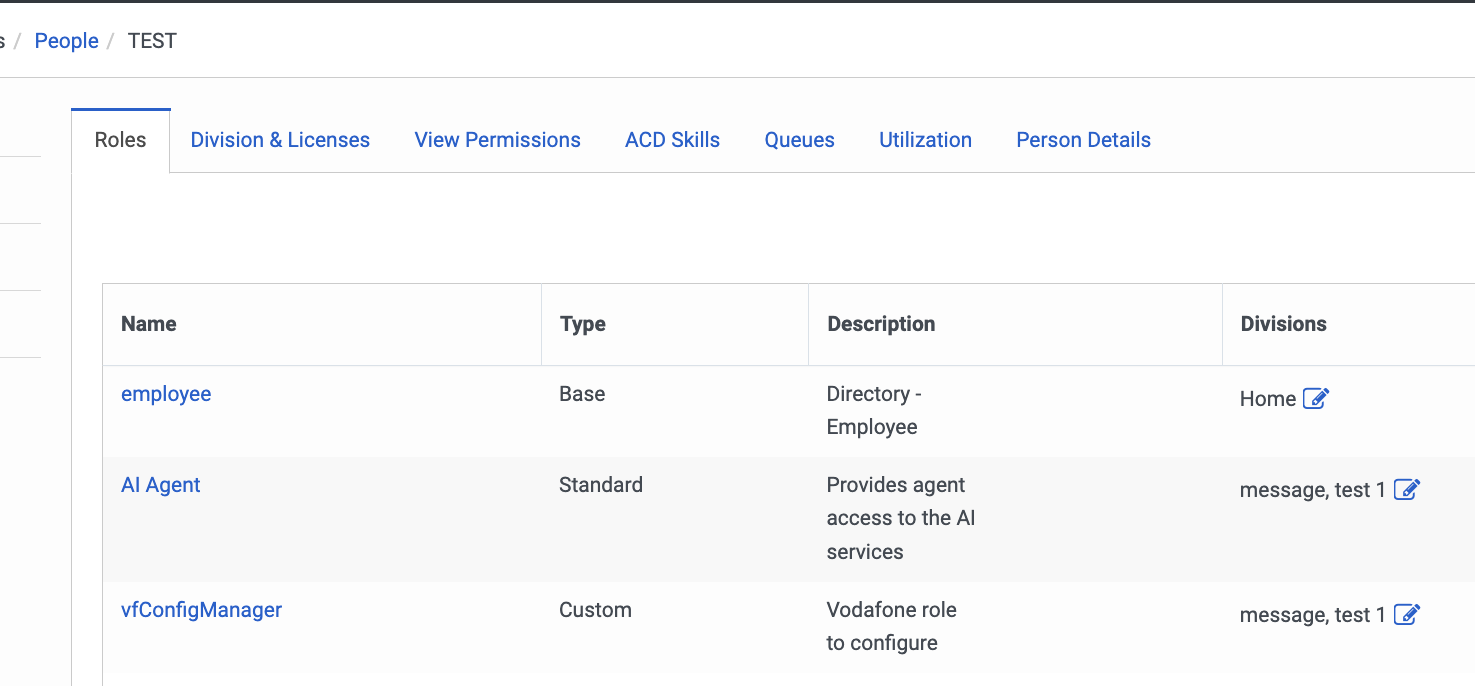Viewport: 1475px width, 686px height.
Task: Click the TEST breadcrumb text
Action: [152, 41]
